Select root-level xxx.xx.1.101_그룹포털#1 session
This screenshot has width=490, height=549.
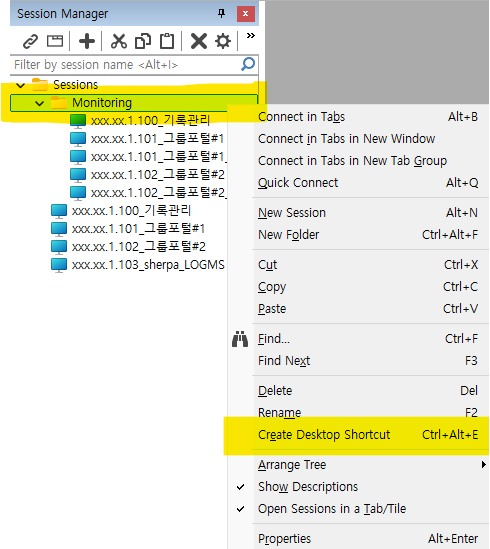[x=138, y=229]
